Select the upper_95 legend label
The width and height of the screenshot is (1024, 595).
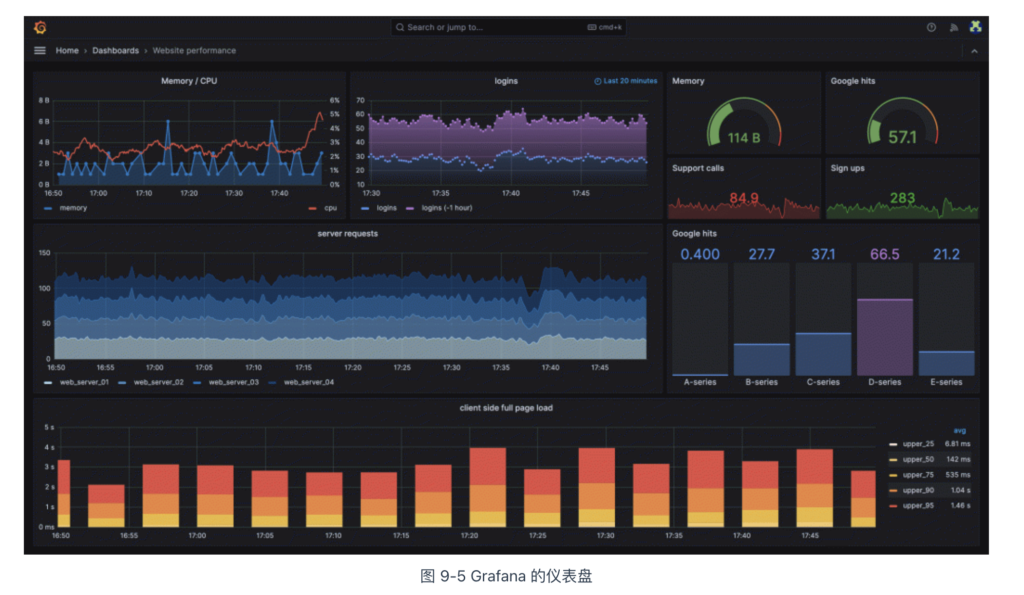pos(918,506)
